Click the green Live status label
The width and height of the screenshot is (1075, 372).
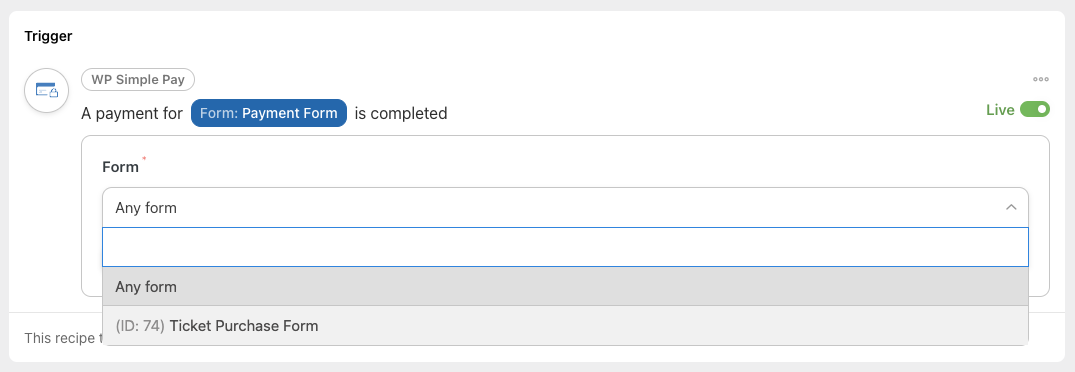(x=1000, y=110)
